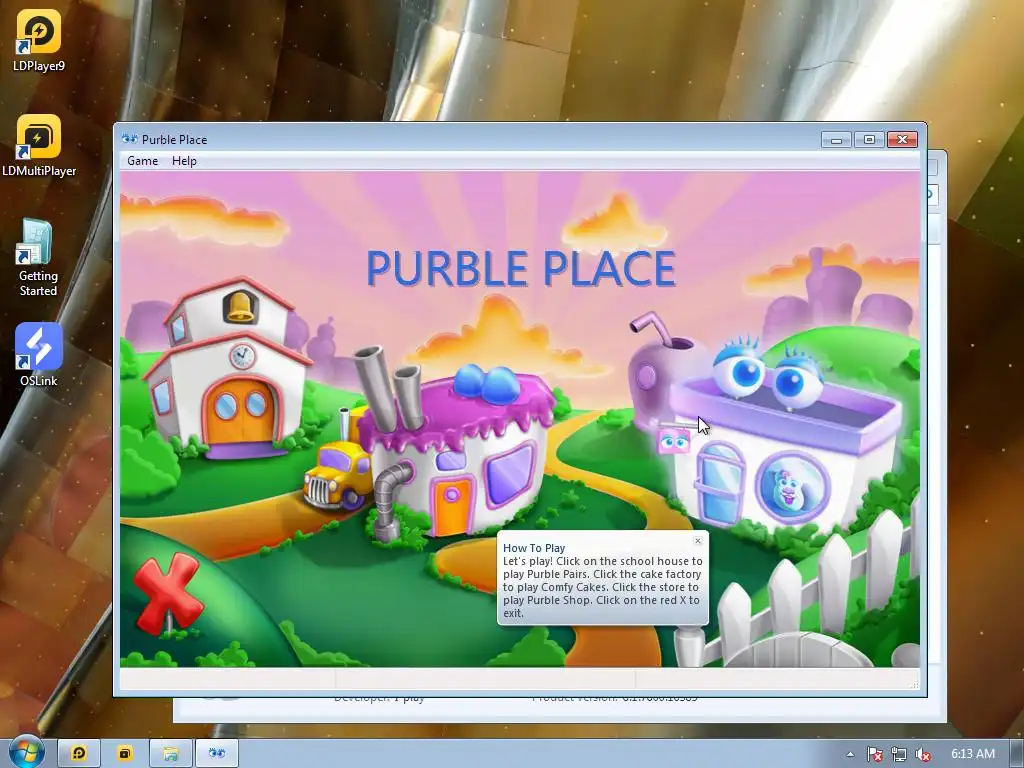Click the Show desktop strip at the taskbar end

pyautogui.click(x=1017, y=754)
